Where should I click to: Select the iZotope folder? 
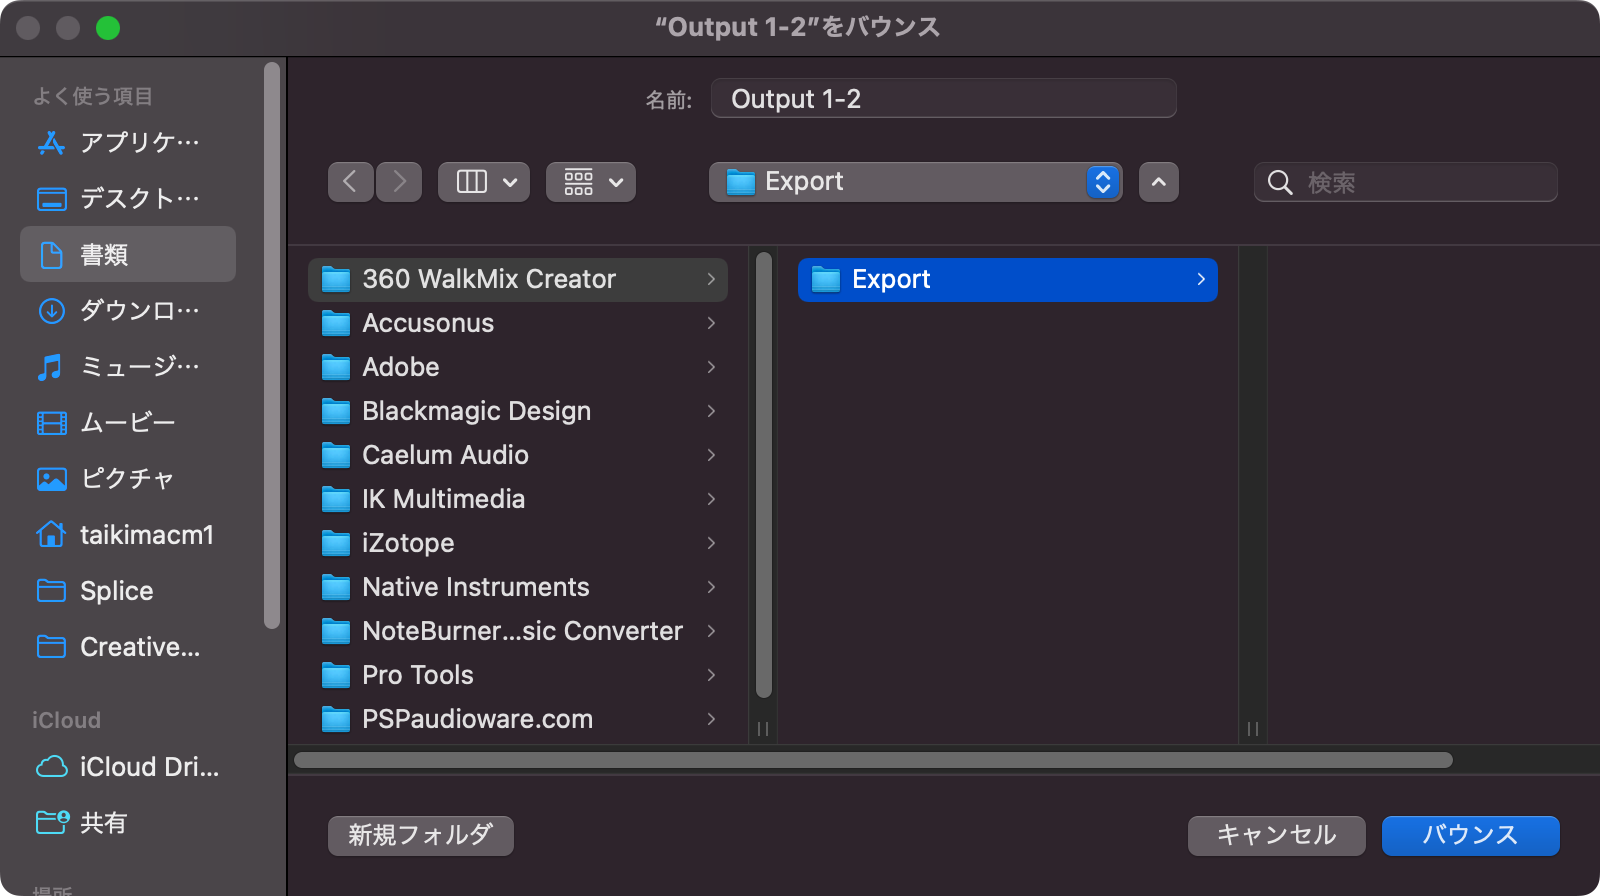coord(518,543)
